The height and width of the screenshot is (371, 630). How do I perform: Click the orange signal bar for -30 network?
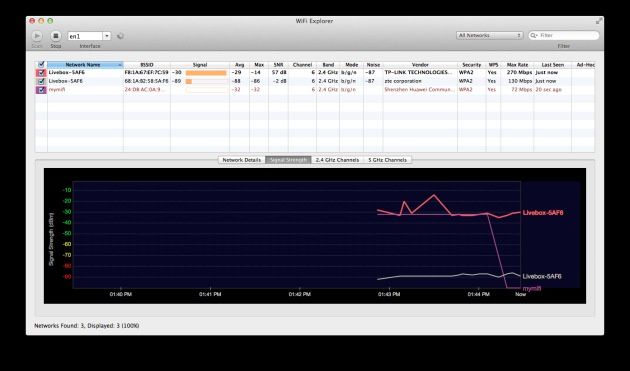(206, 73)
